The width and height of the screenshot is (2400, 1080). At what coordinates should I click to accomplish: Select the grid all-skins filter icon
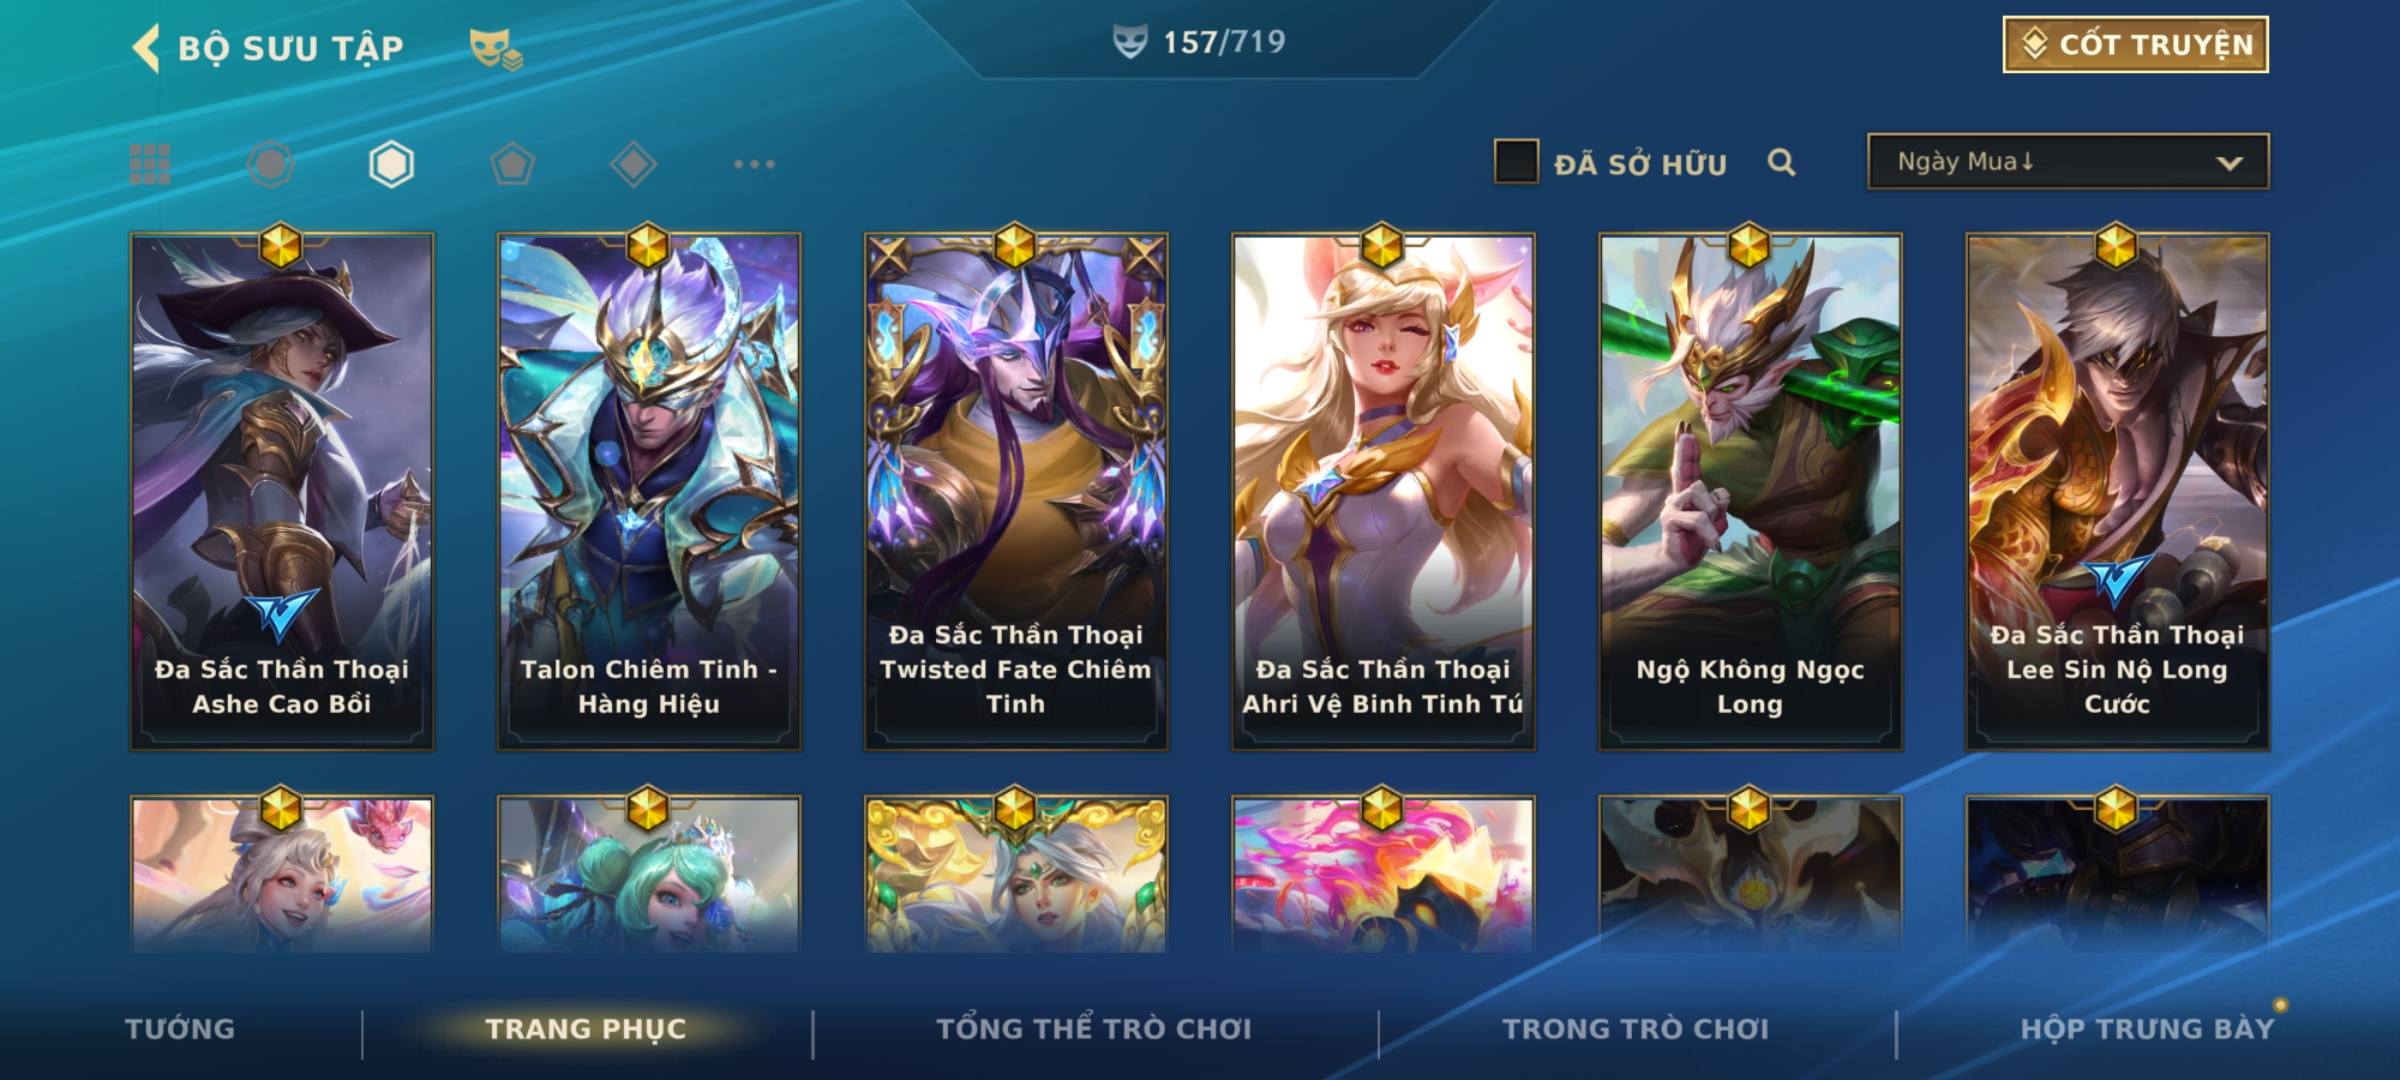[x=150, y=164]
